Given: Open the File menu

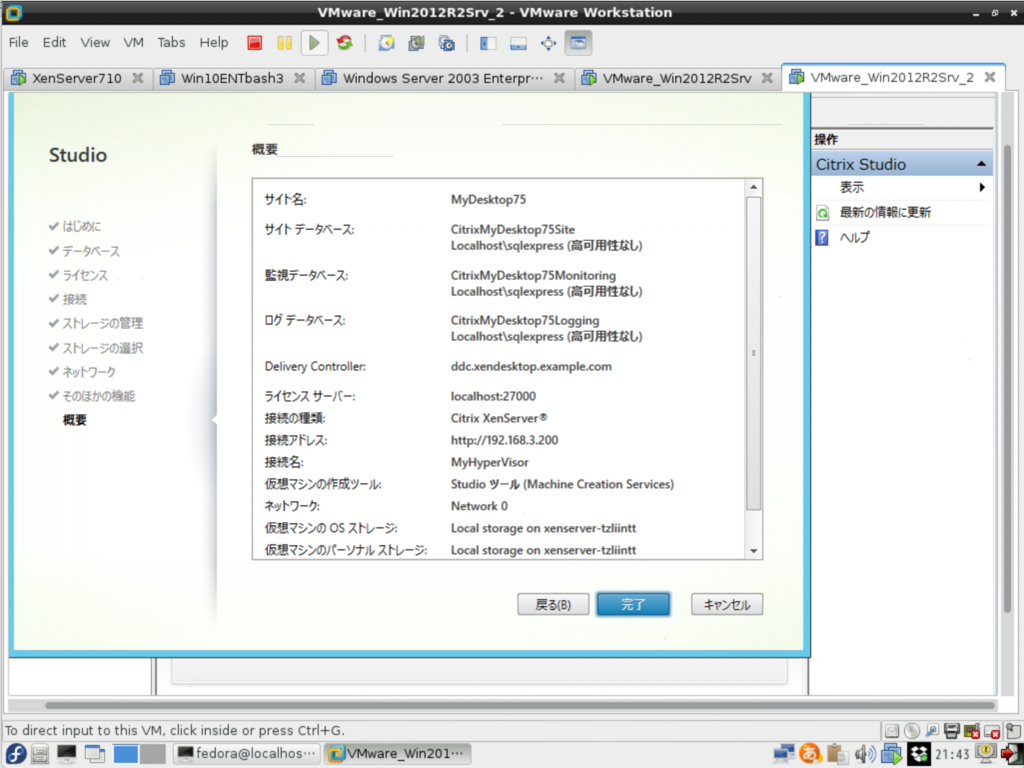Looking at the screenshot, I should pyautogui.click(x=18, y=42).
